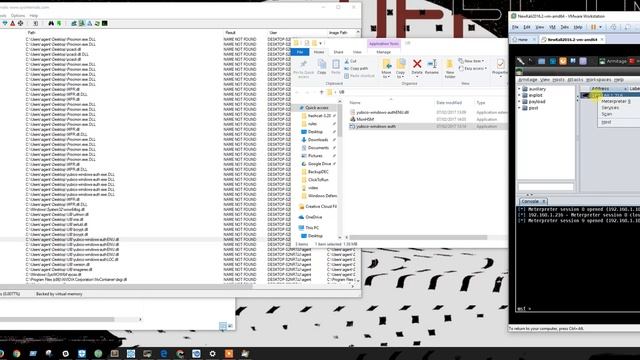Click the Filter icon in Process Monitor toolbar
This screenshot has width=640, height=360.
pos(5,23)
